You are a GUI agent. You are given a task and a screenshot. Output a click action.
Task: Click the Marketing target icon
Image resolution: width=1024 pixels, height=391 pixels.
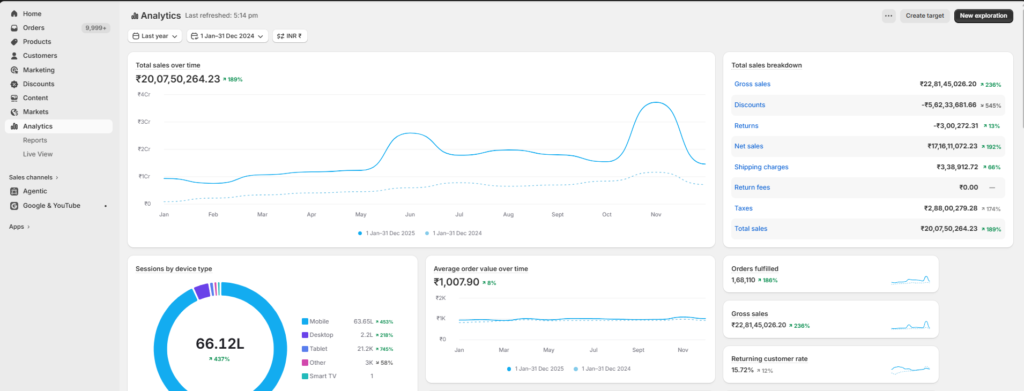pos(14,70)
